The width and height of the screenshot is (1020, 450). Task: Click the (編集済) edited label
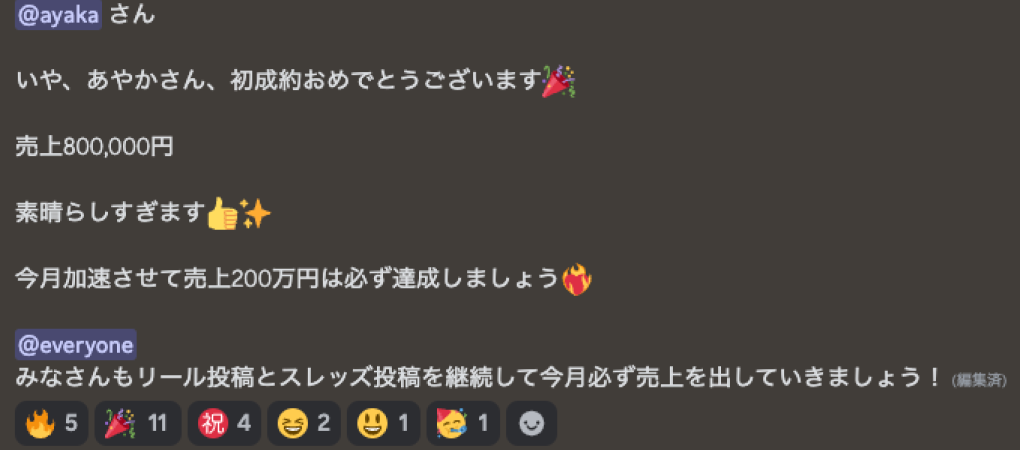(x=979, y=381)
